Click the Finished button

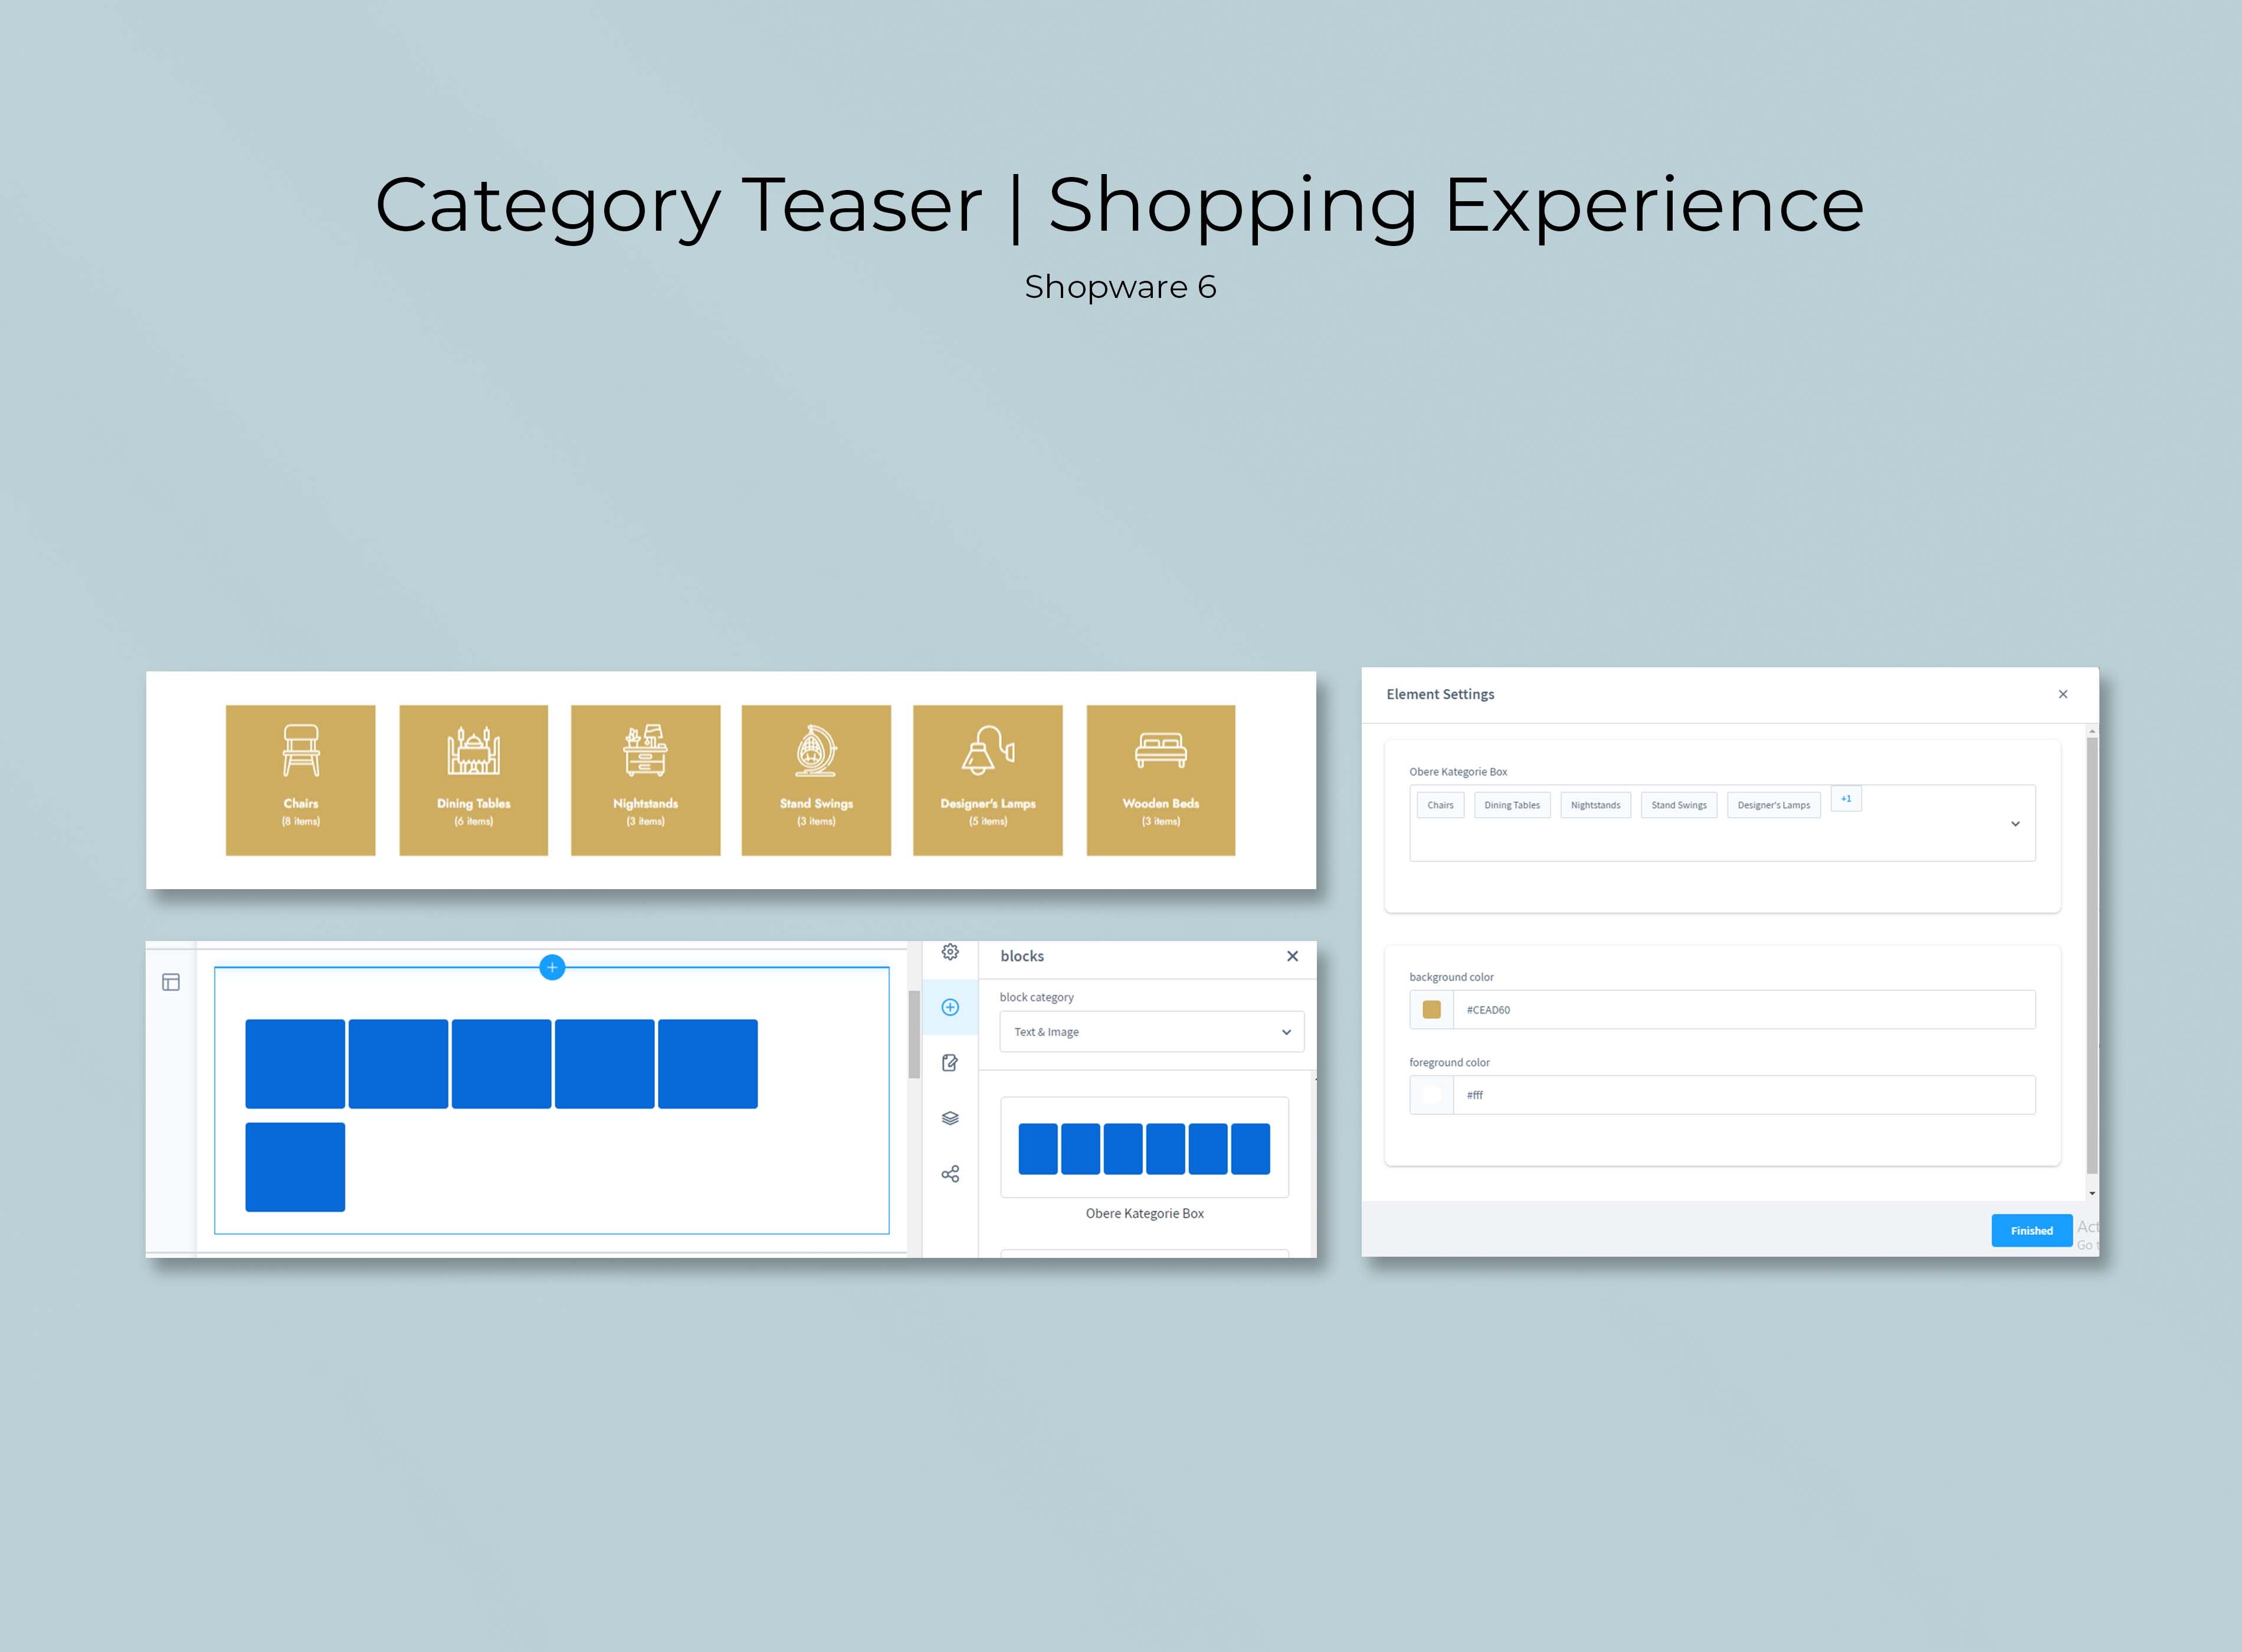pos(2031,1230)
